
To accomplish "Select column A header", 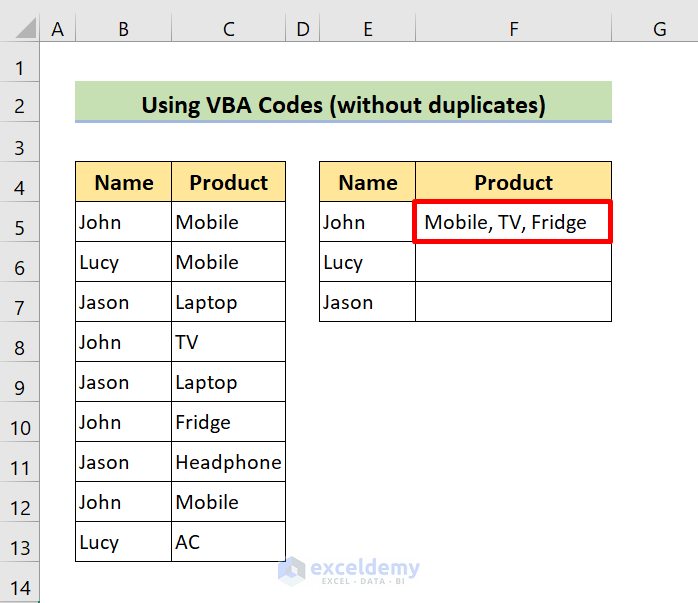I will click(x=57, y=29).
